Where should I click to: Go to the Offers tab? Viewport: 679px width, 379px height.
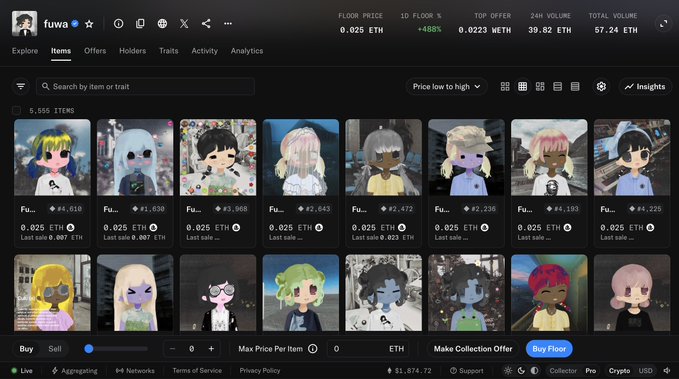tap(95, 51)
